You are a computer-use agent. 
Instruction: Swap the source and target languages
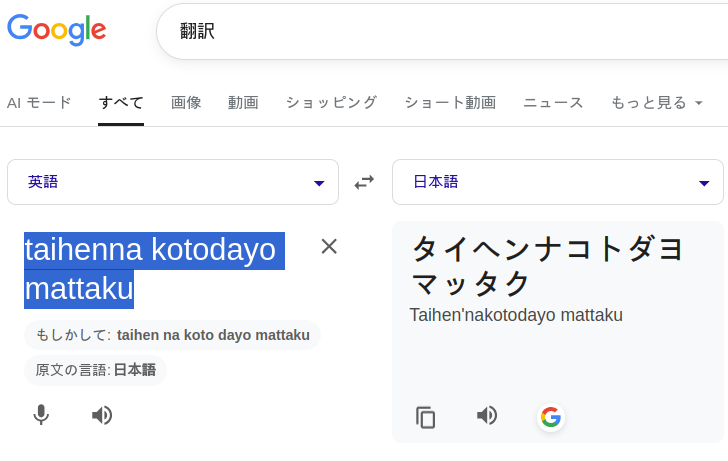(x=364, y=182)
